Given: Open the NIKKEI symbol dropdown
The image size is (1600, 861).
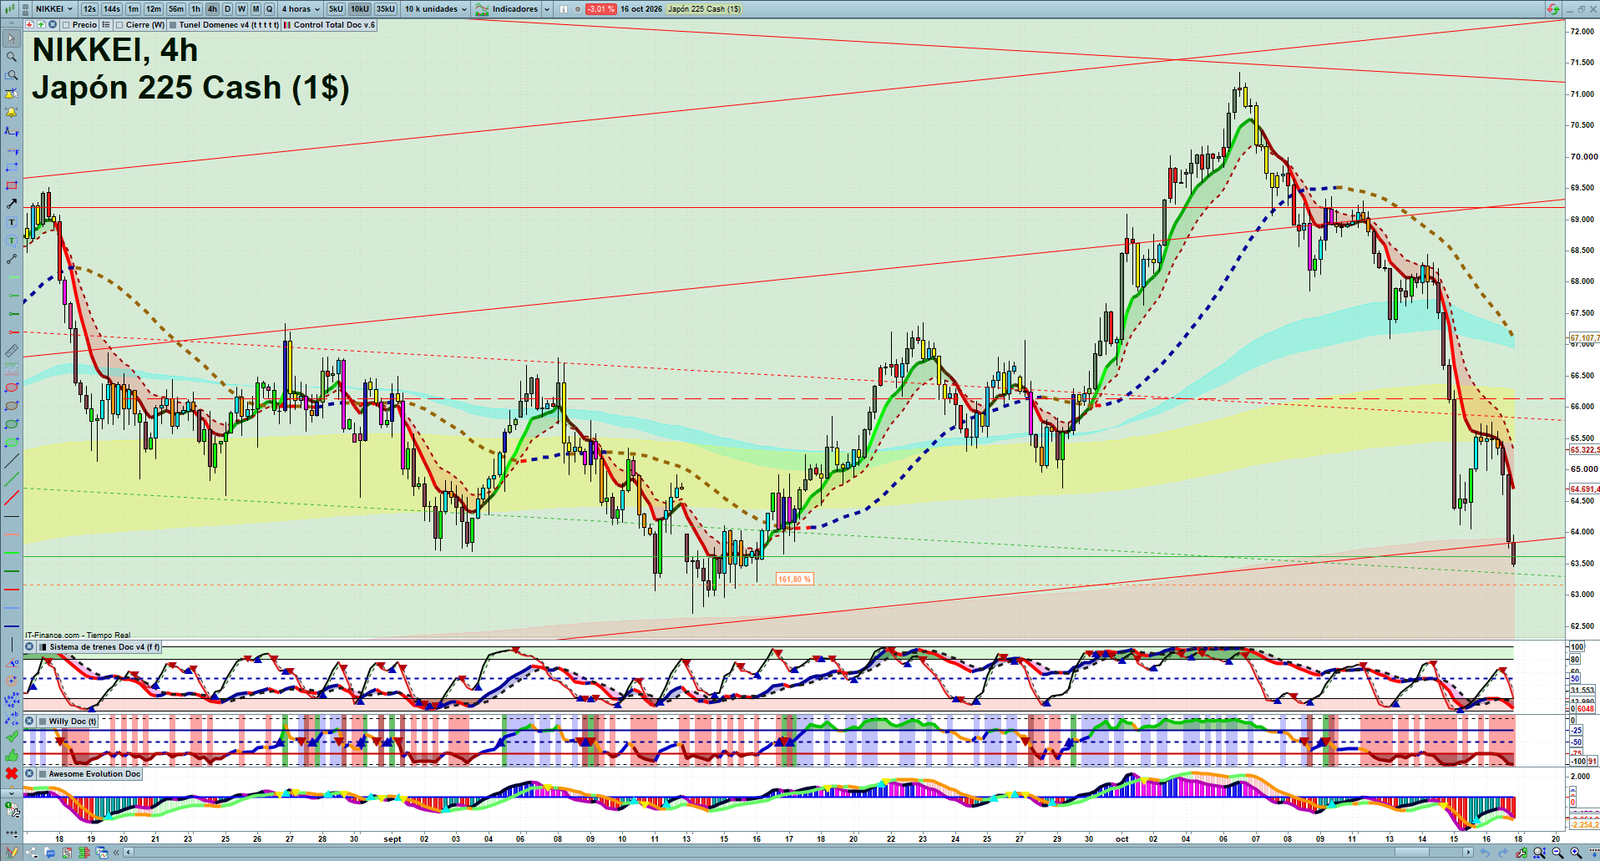Looking at the screenshot, I should click(x=54, y=9).
